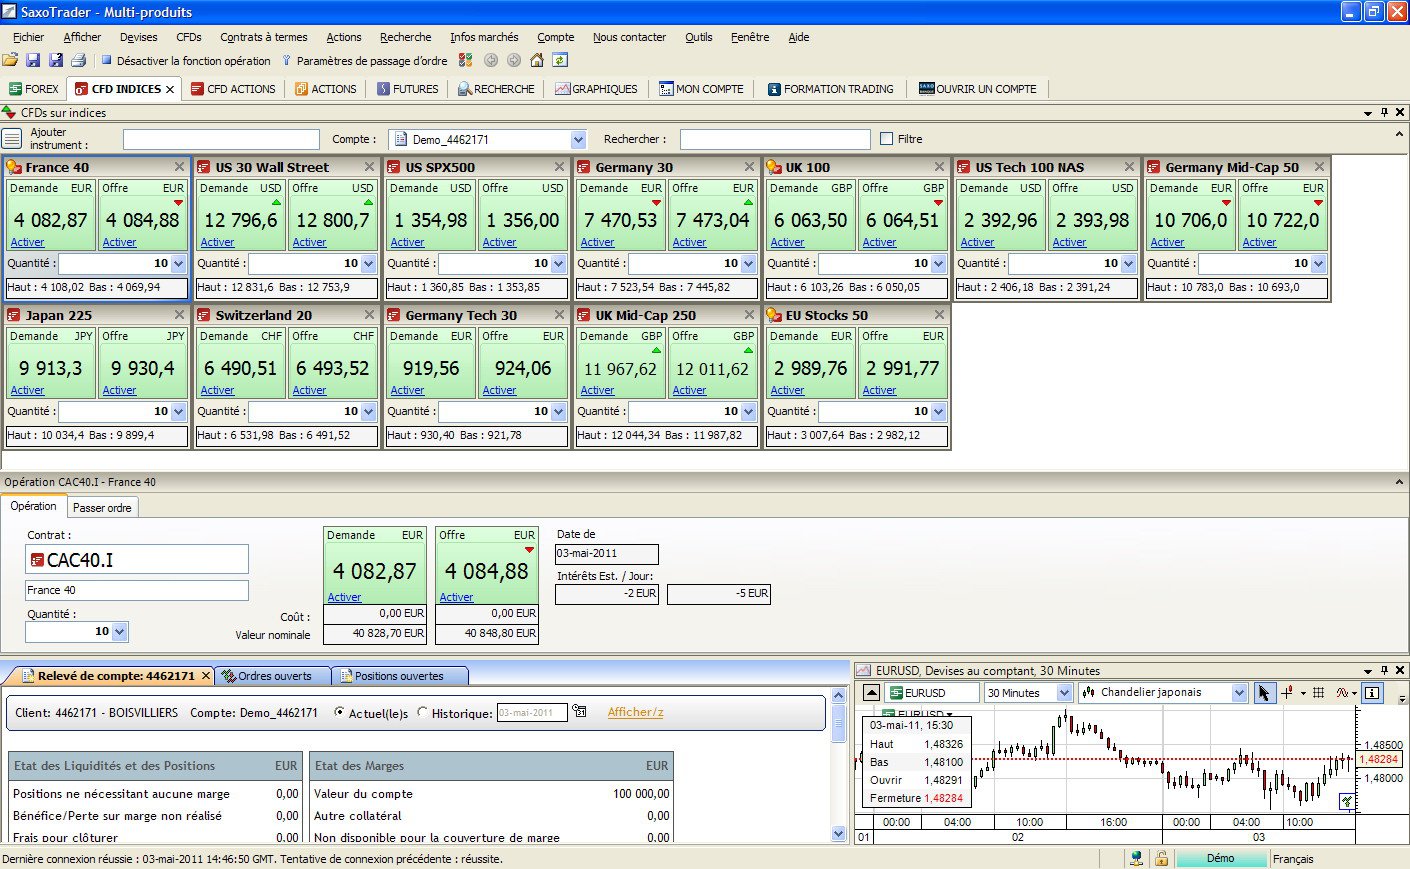Select the Actuel(le)s radio button
Screen dimensions: 1410x869
point(340,712)
